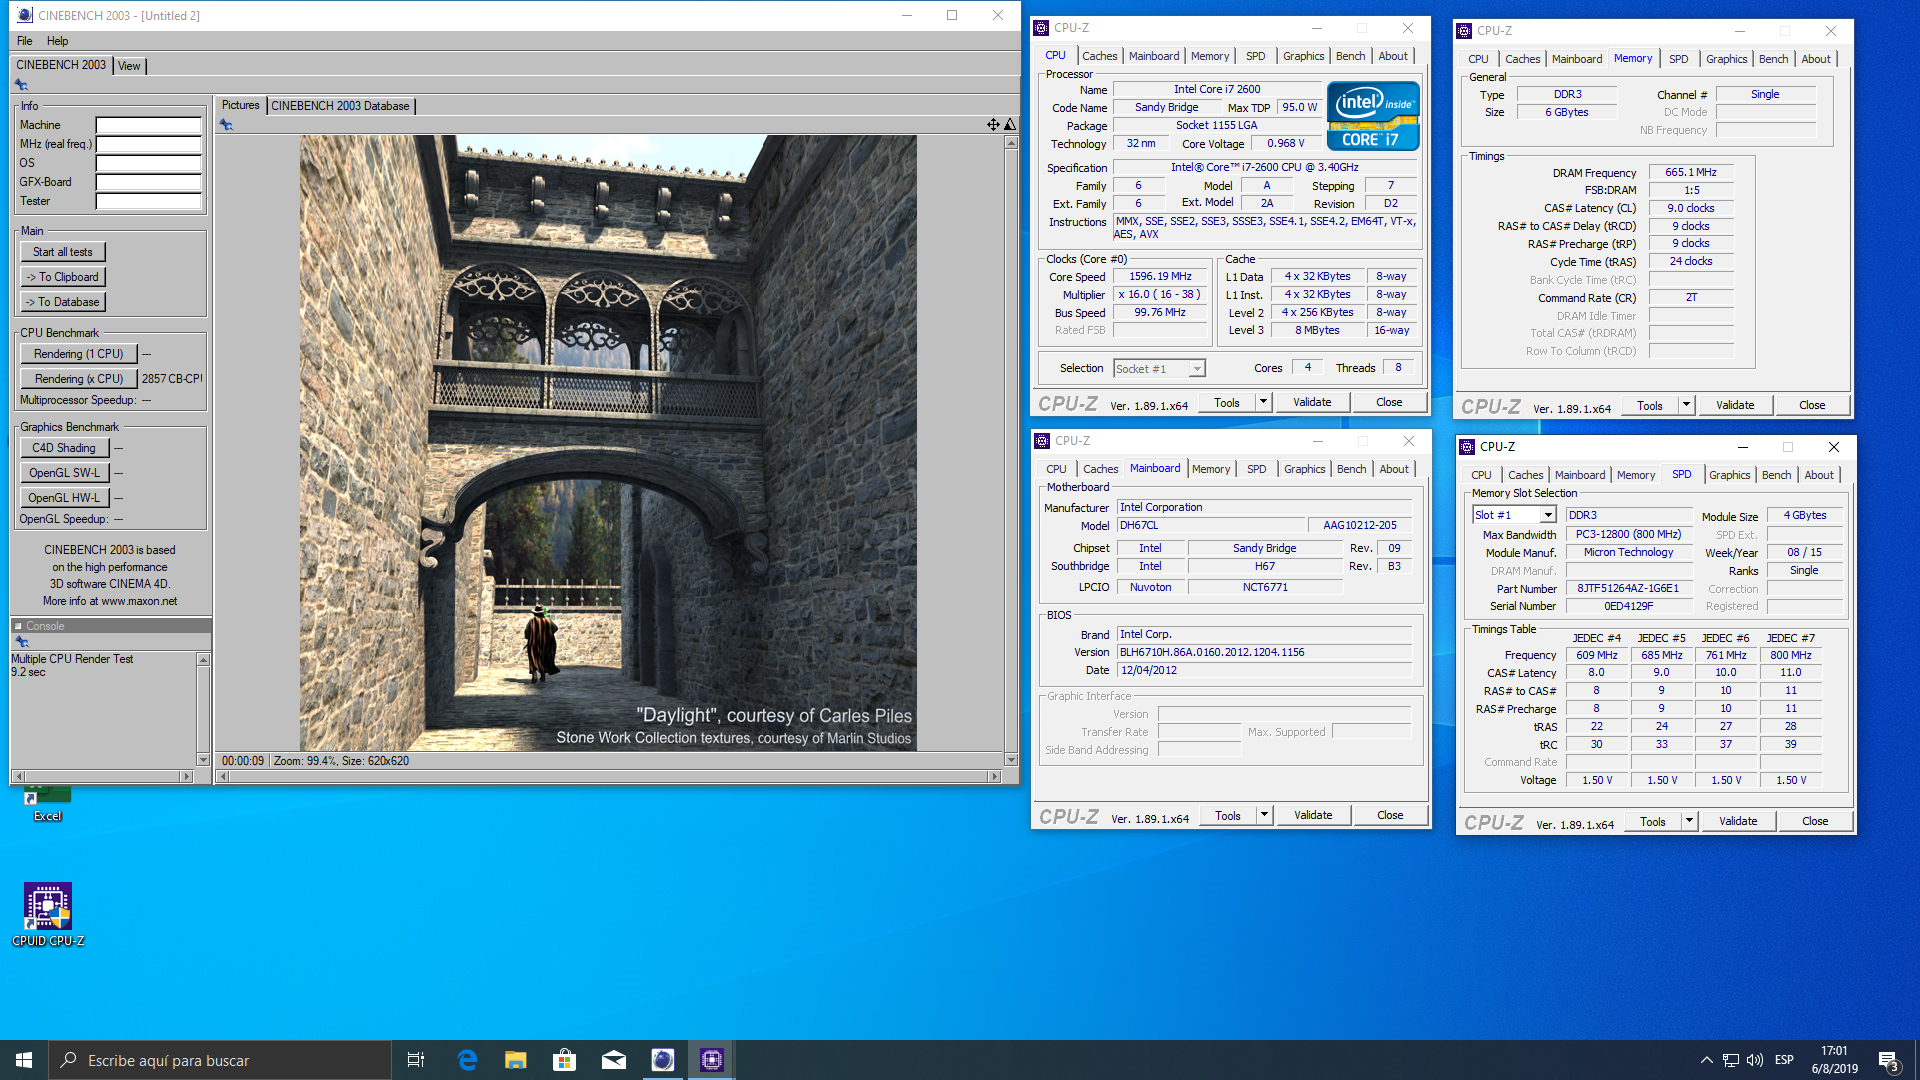Click the network icon in the system tray
Screen dimensions: 1920x1080
pos(1731,1060)
